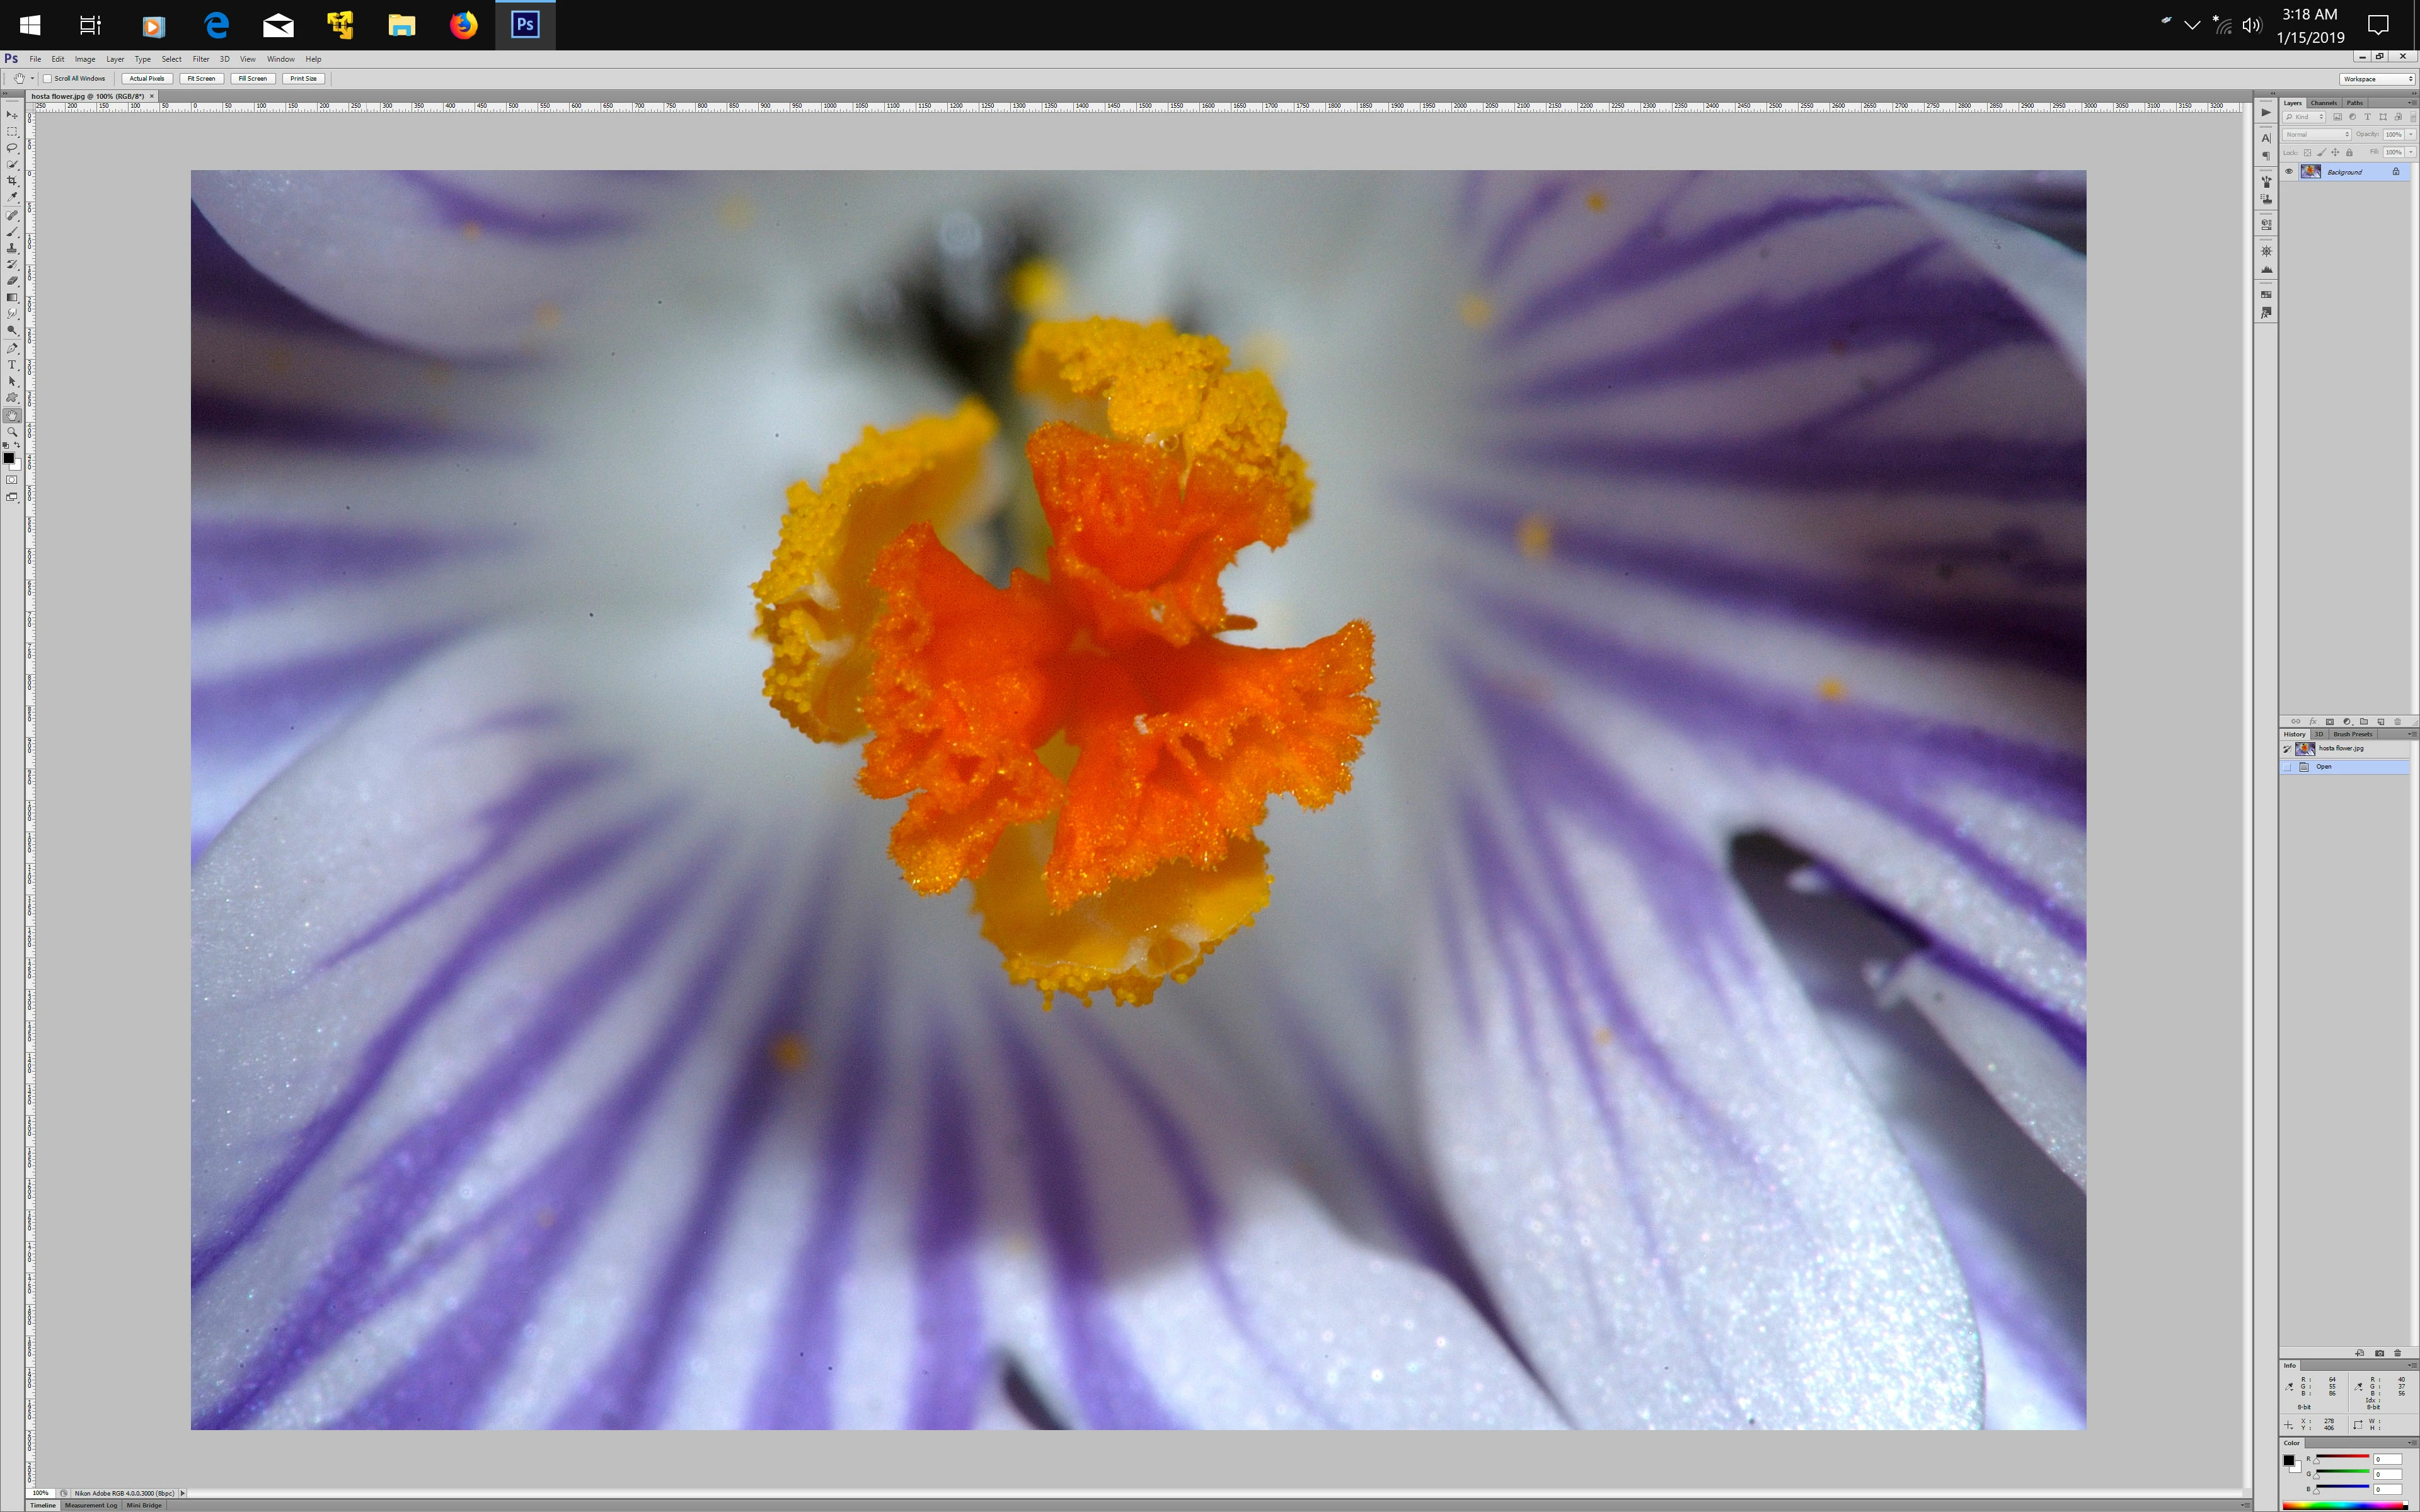The height and width of the screenshot is (1512, 2420).
Task: Expand the layer Opacity slider arrow
Action: pos(2411,134)
